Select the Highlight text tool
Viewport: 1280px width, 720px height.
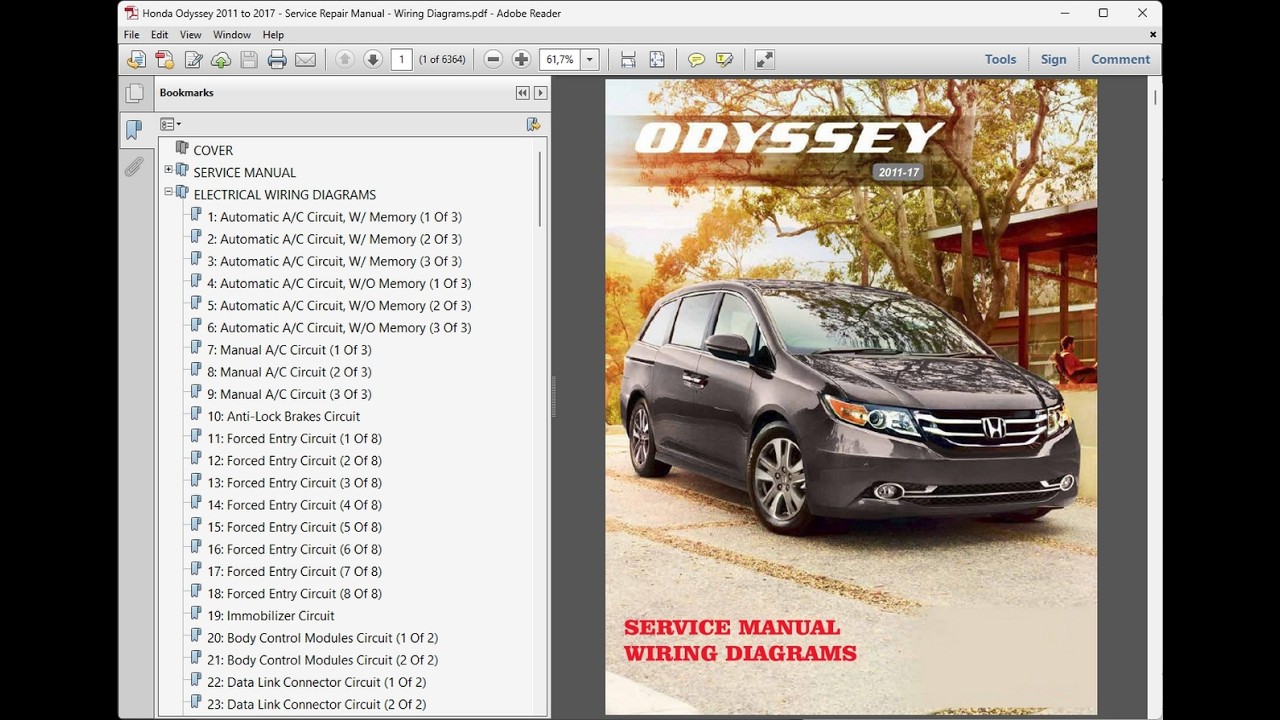[x=725, y=60]
